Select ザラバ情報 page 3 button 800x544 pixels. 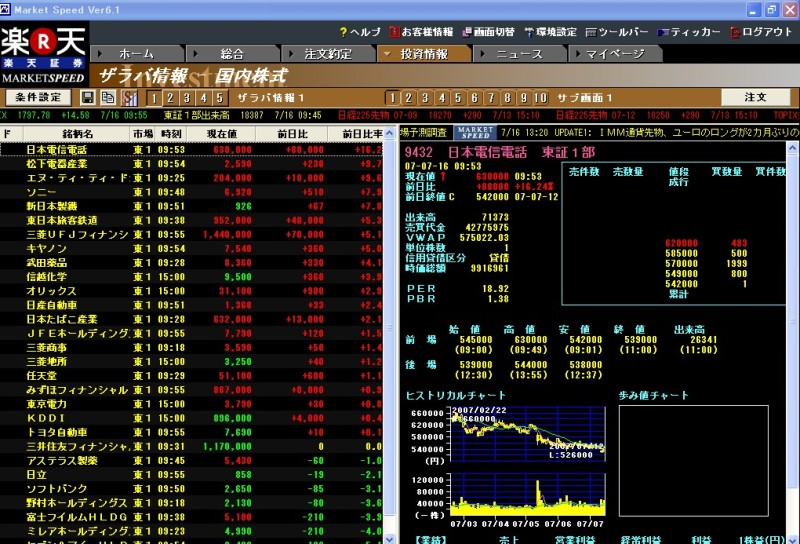pyautogui.click(x=187, y=97)
